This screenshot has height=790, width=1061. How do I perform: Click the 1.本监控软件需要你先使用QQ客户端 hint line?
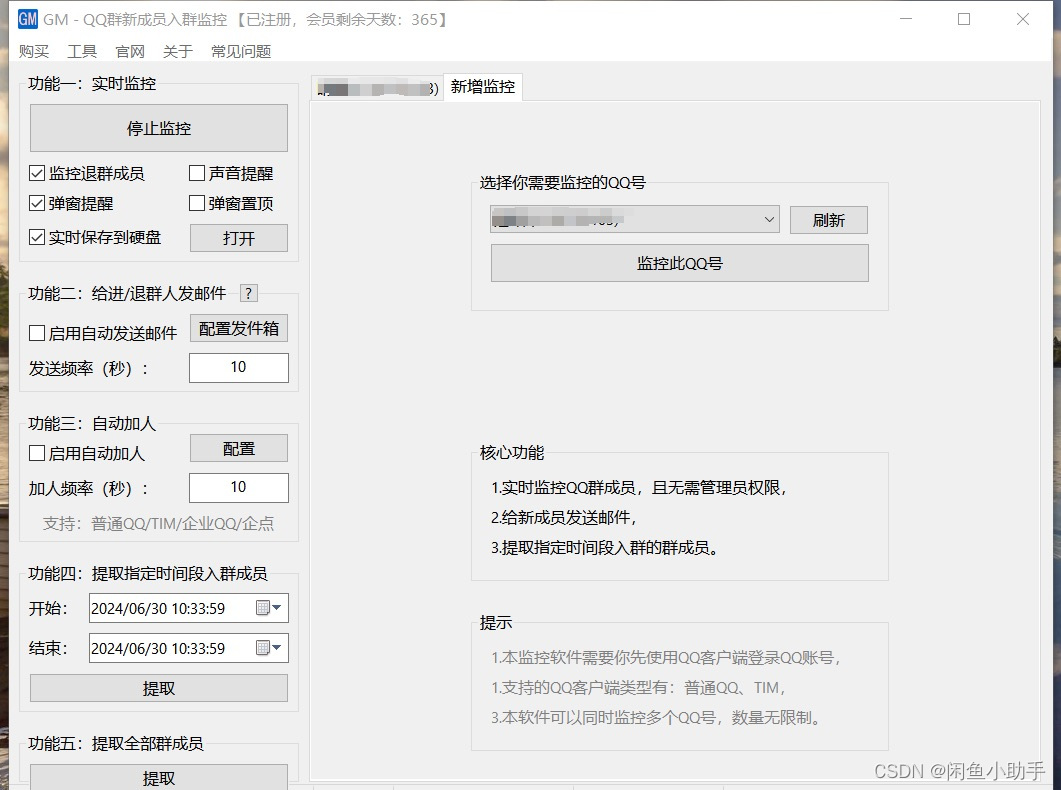click(665, 657)
